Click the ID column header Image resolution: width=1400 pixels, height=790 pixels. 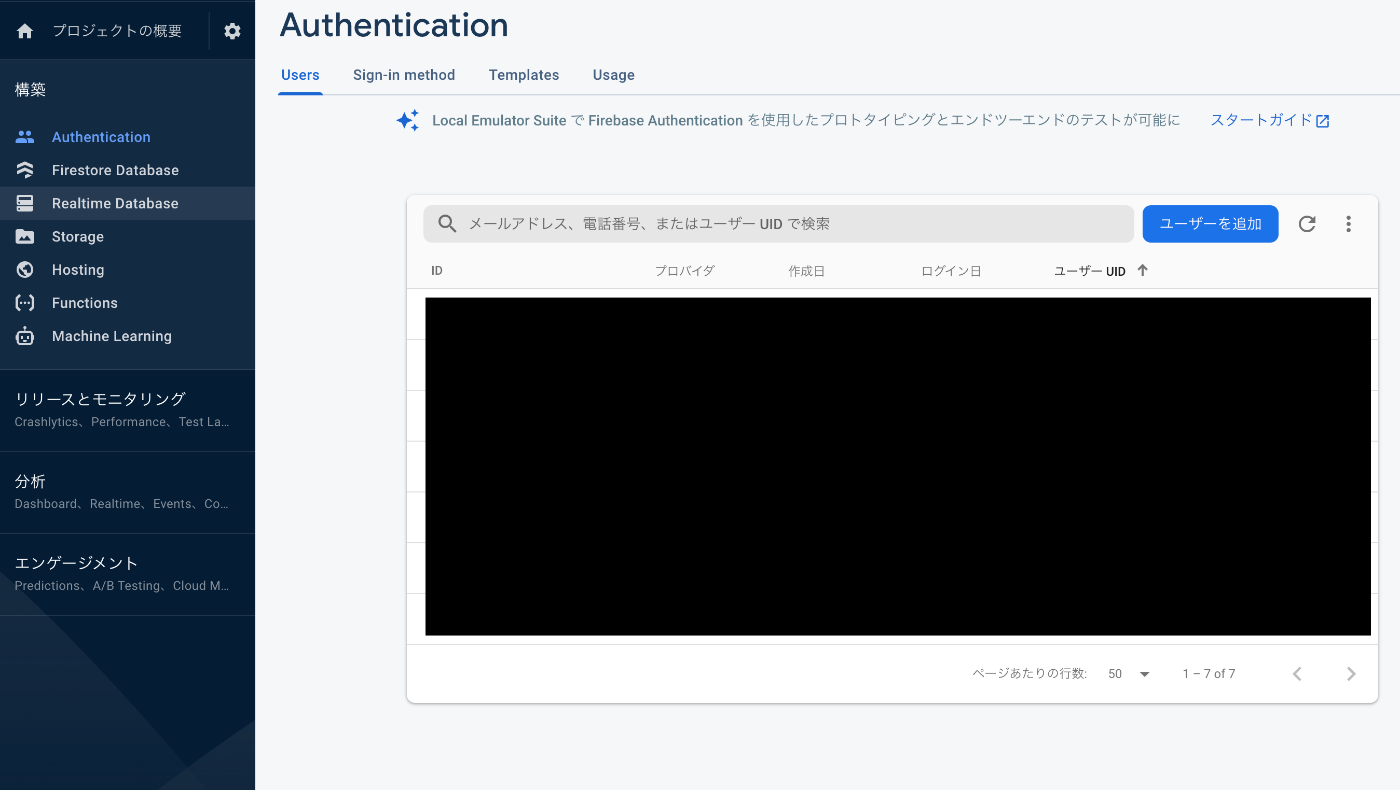coord(437,271)
